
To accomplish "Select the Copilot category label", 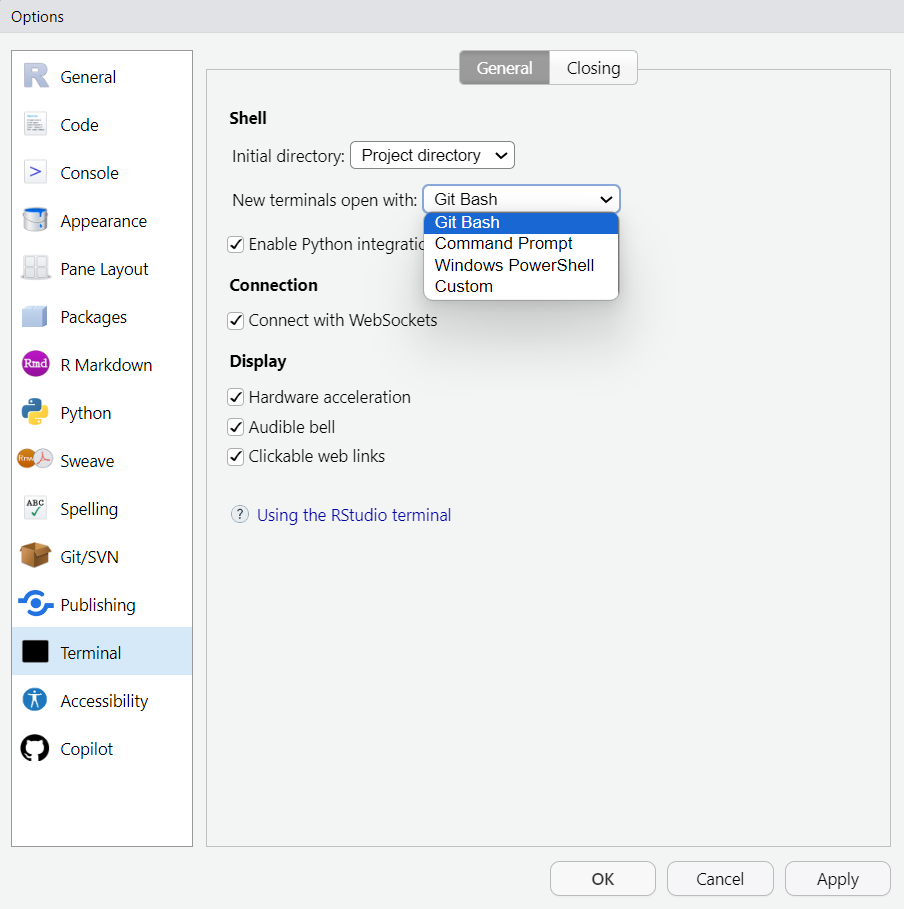I will pos(86,750).
